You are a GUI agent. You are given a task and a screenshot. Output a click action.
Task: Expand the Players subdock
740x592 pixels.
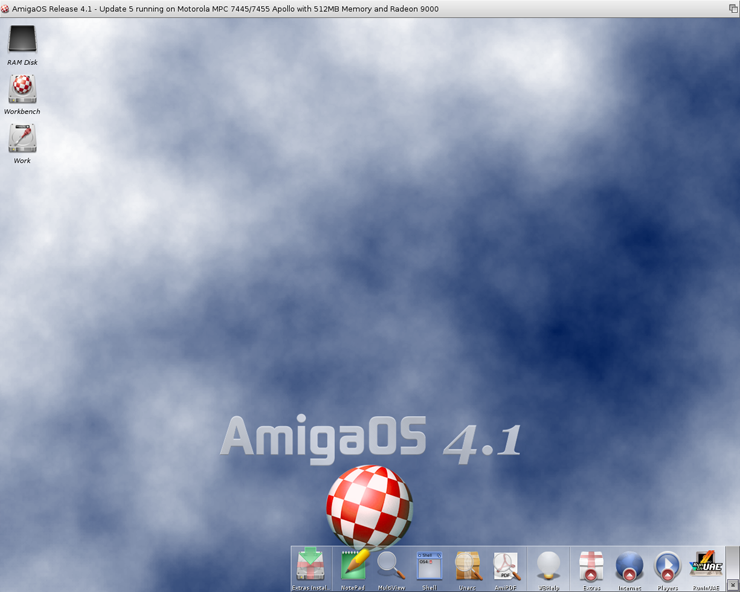(667, 566)
